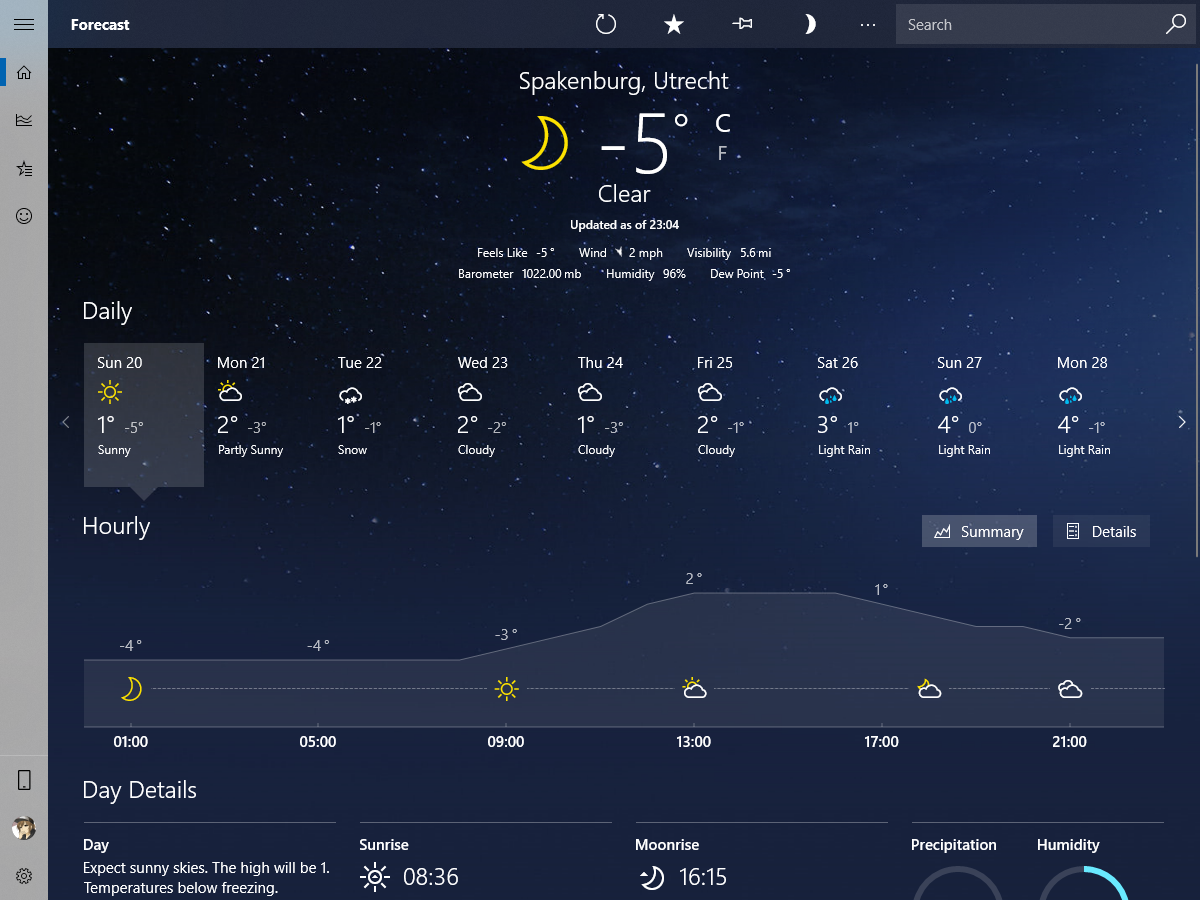
Task: Refresh the weather forecast
Action: pos(606,24)
